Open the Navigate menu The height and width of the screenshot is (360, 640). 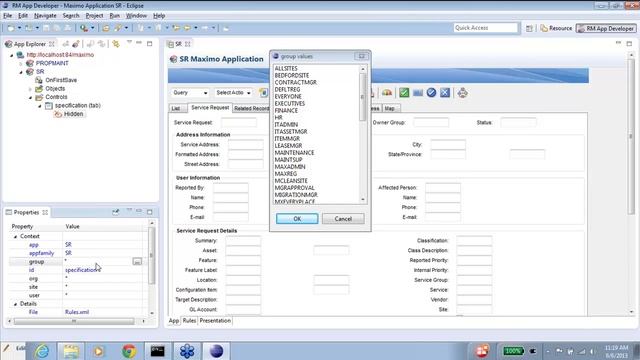(x=45, y=16)
